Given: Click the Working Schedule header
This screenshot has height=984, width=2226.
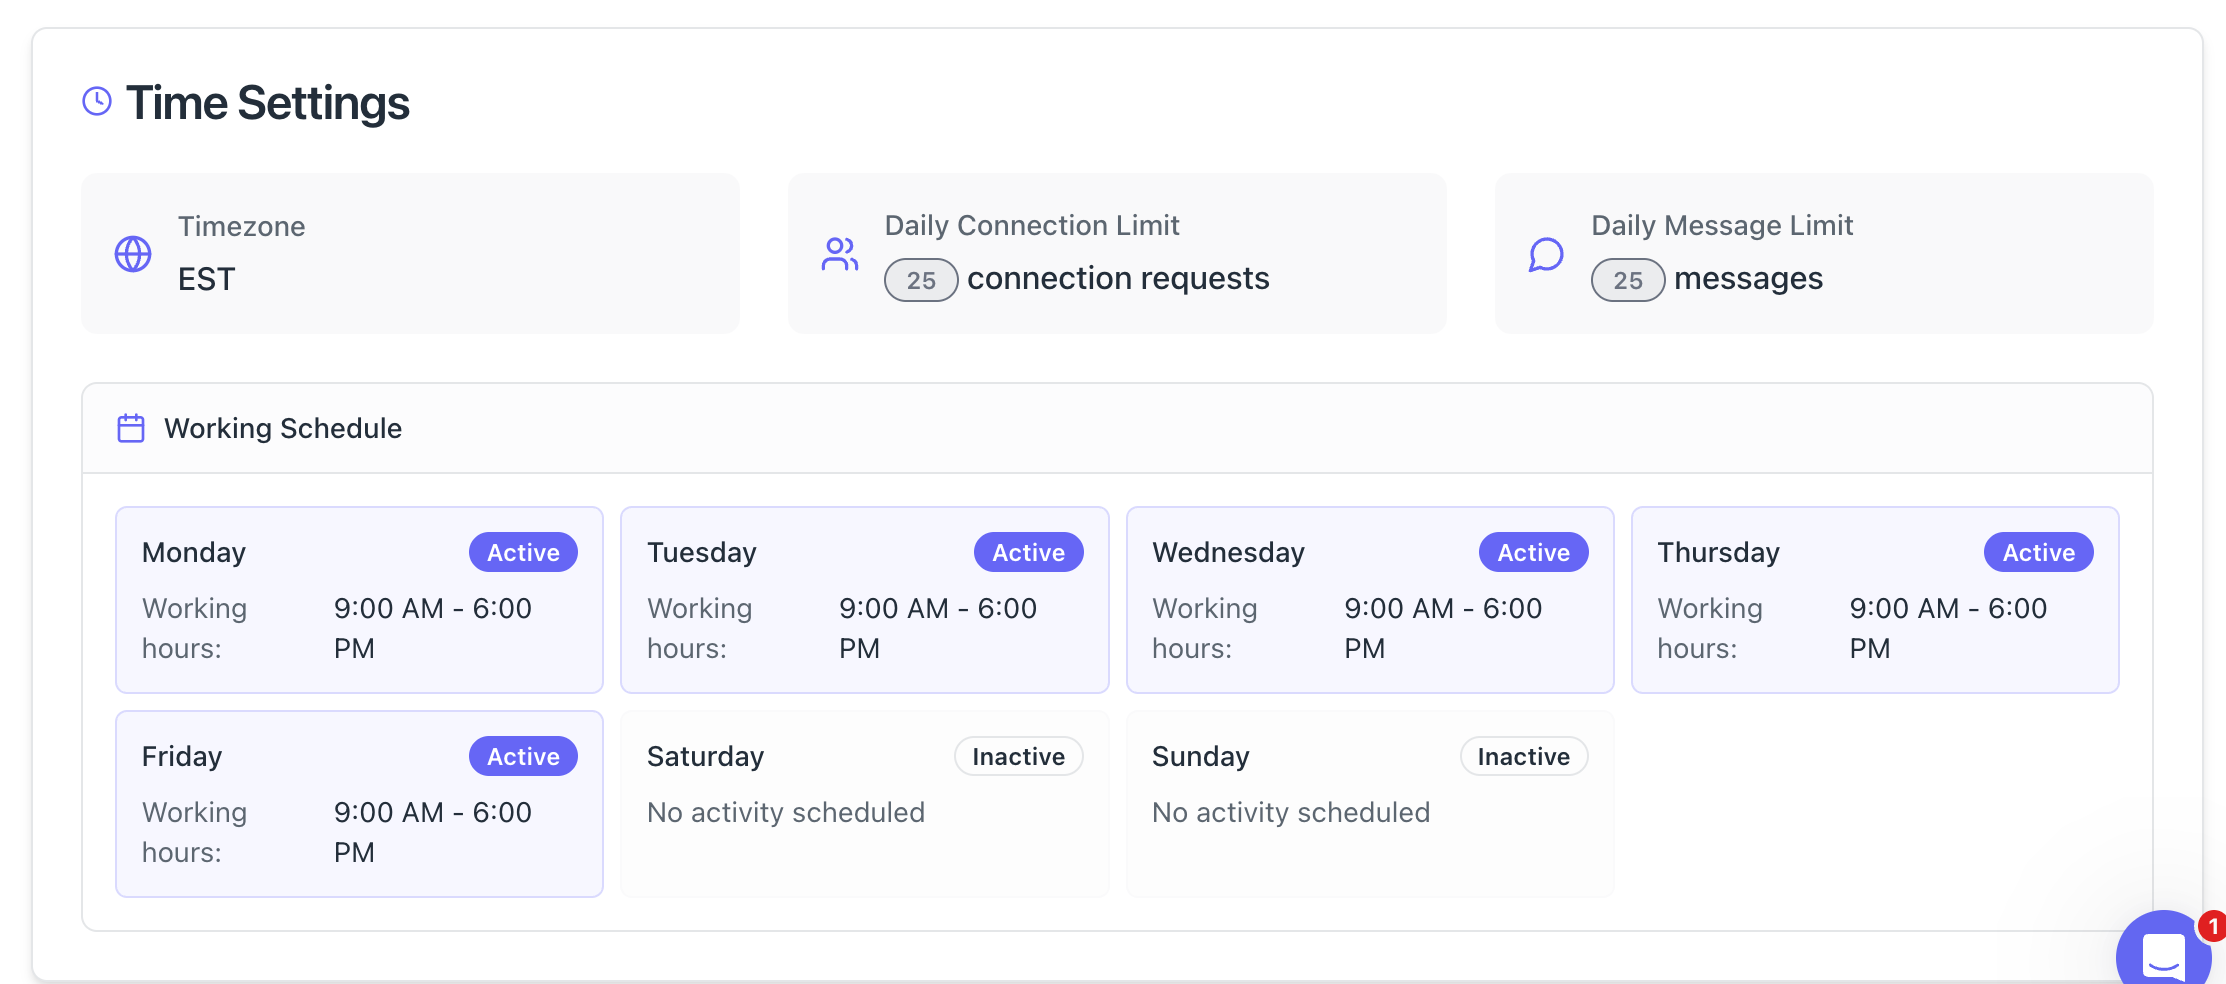Looking at the screenshot, I should coord(283,428).
